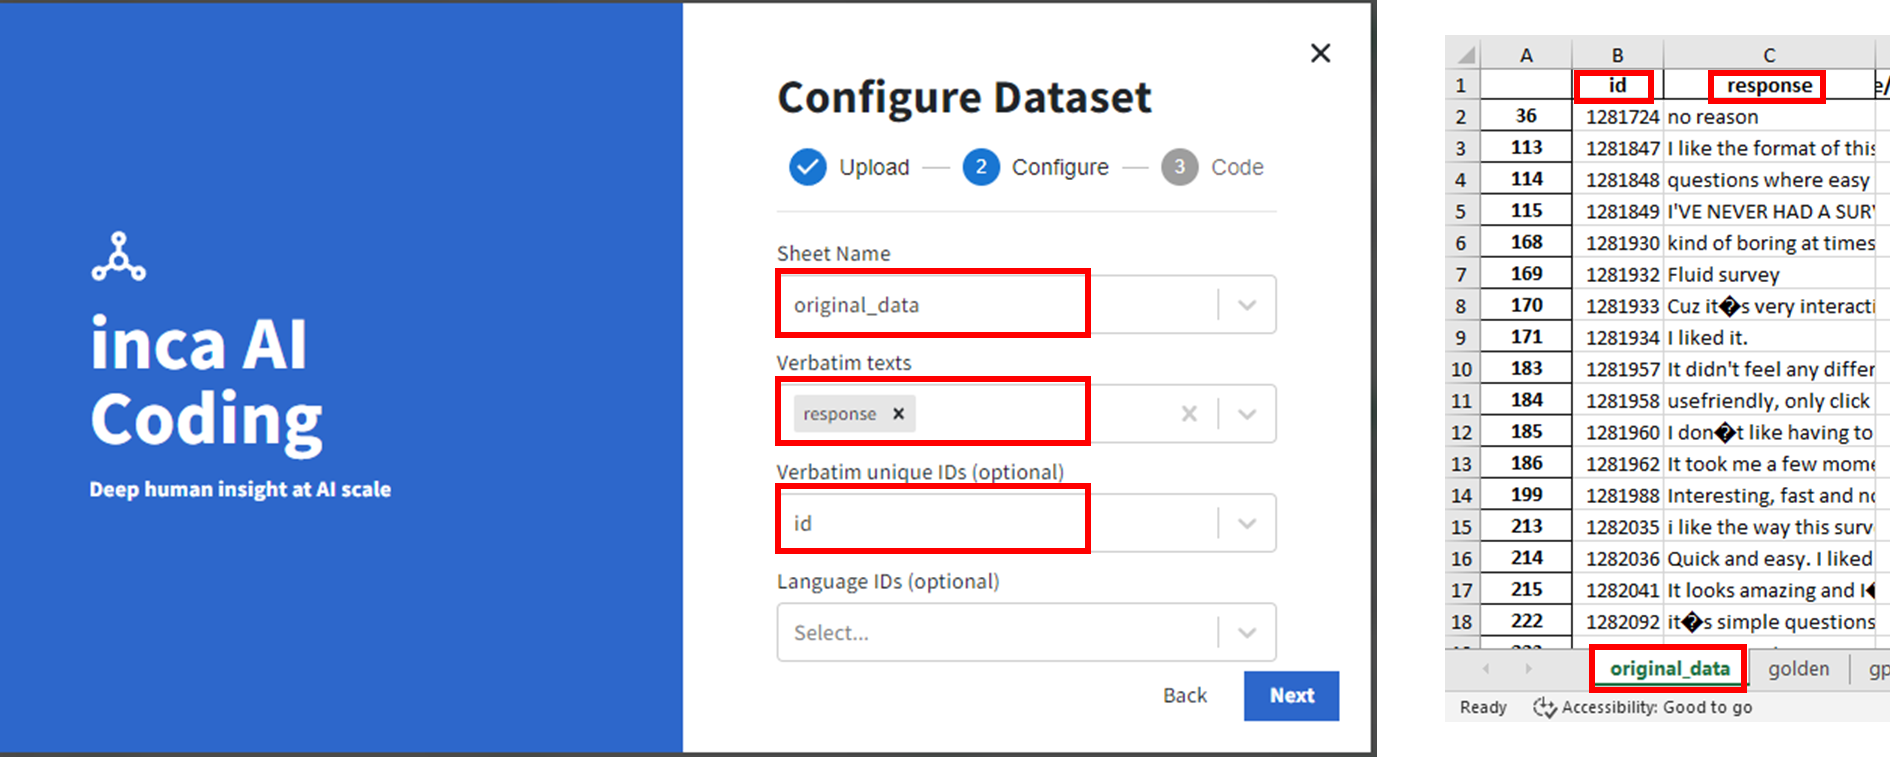Click the response header cell in Excel
The height and width of the screenshot is (757, 1890).
pyautogui.click(x=1769, y=86)
